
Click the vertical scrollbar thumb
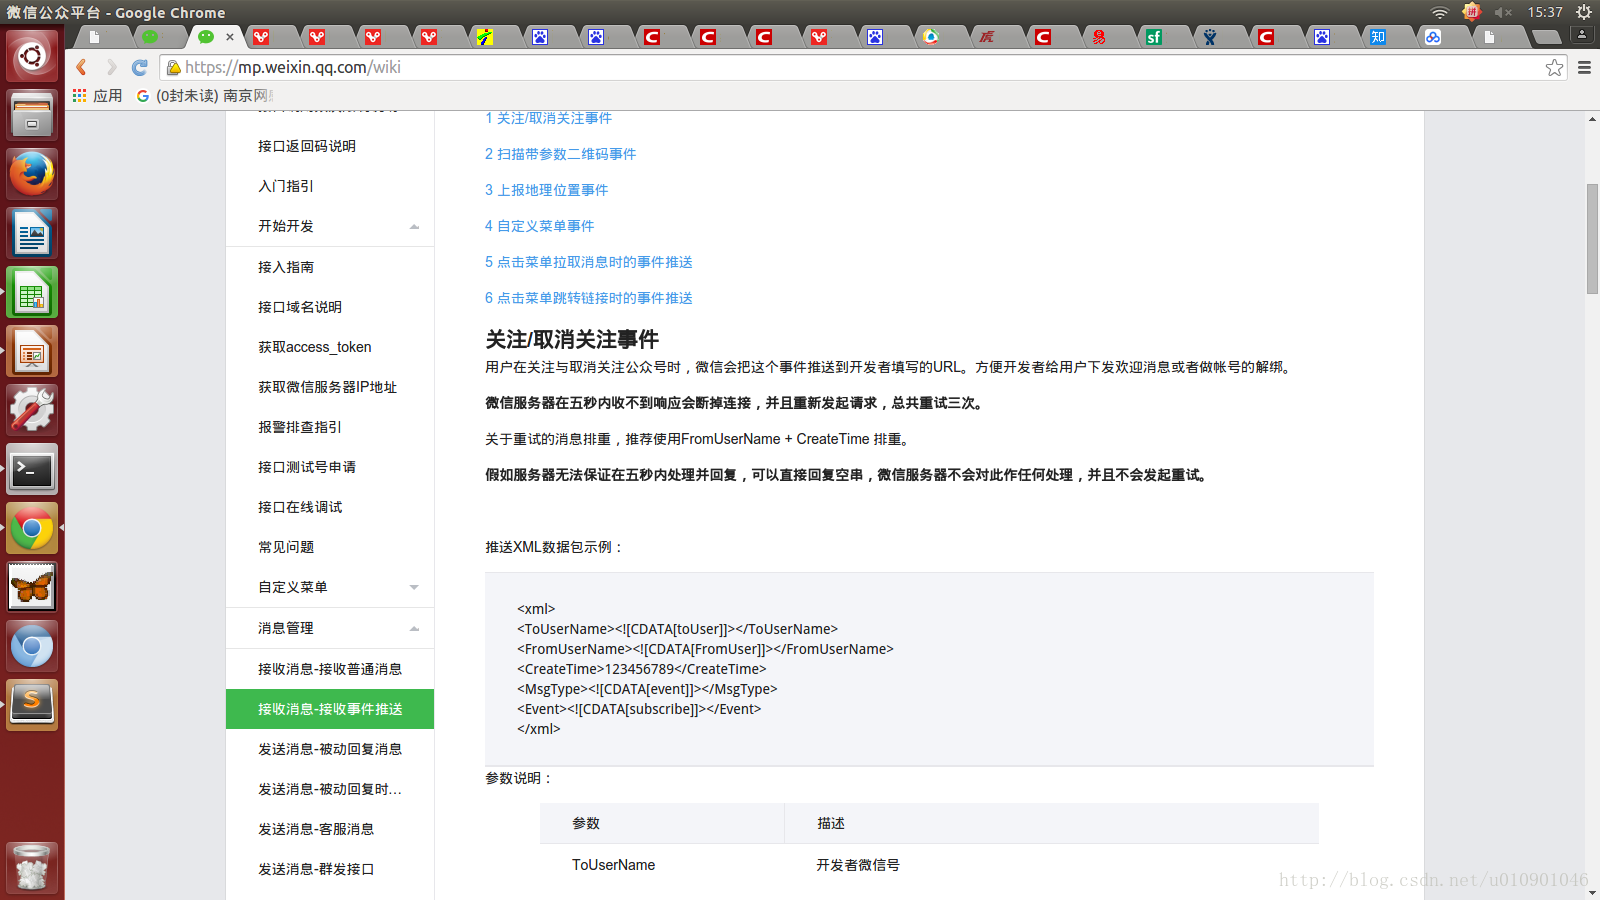click(1592, 239)
